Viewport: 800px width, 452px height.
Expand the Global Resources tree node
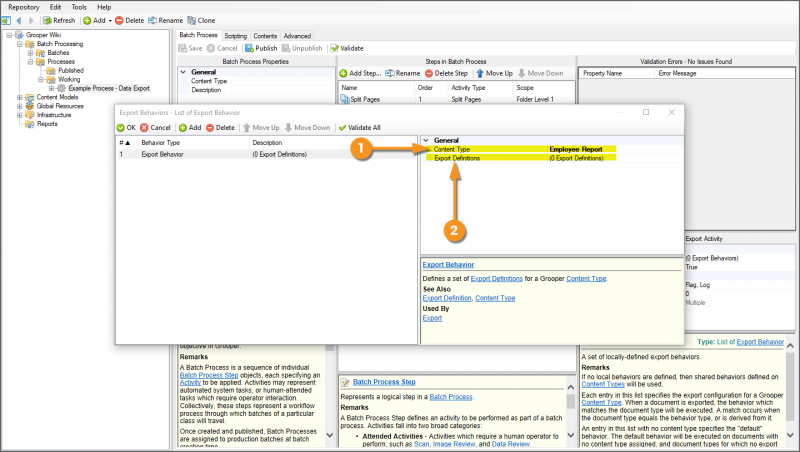pos(19,106)
